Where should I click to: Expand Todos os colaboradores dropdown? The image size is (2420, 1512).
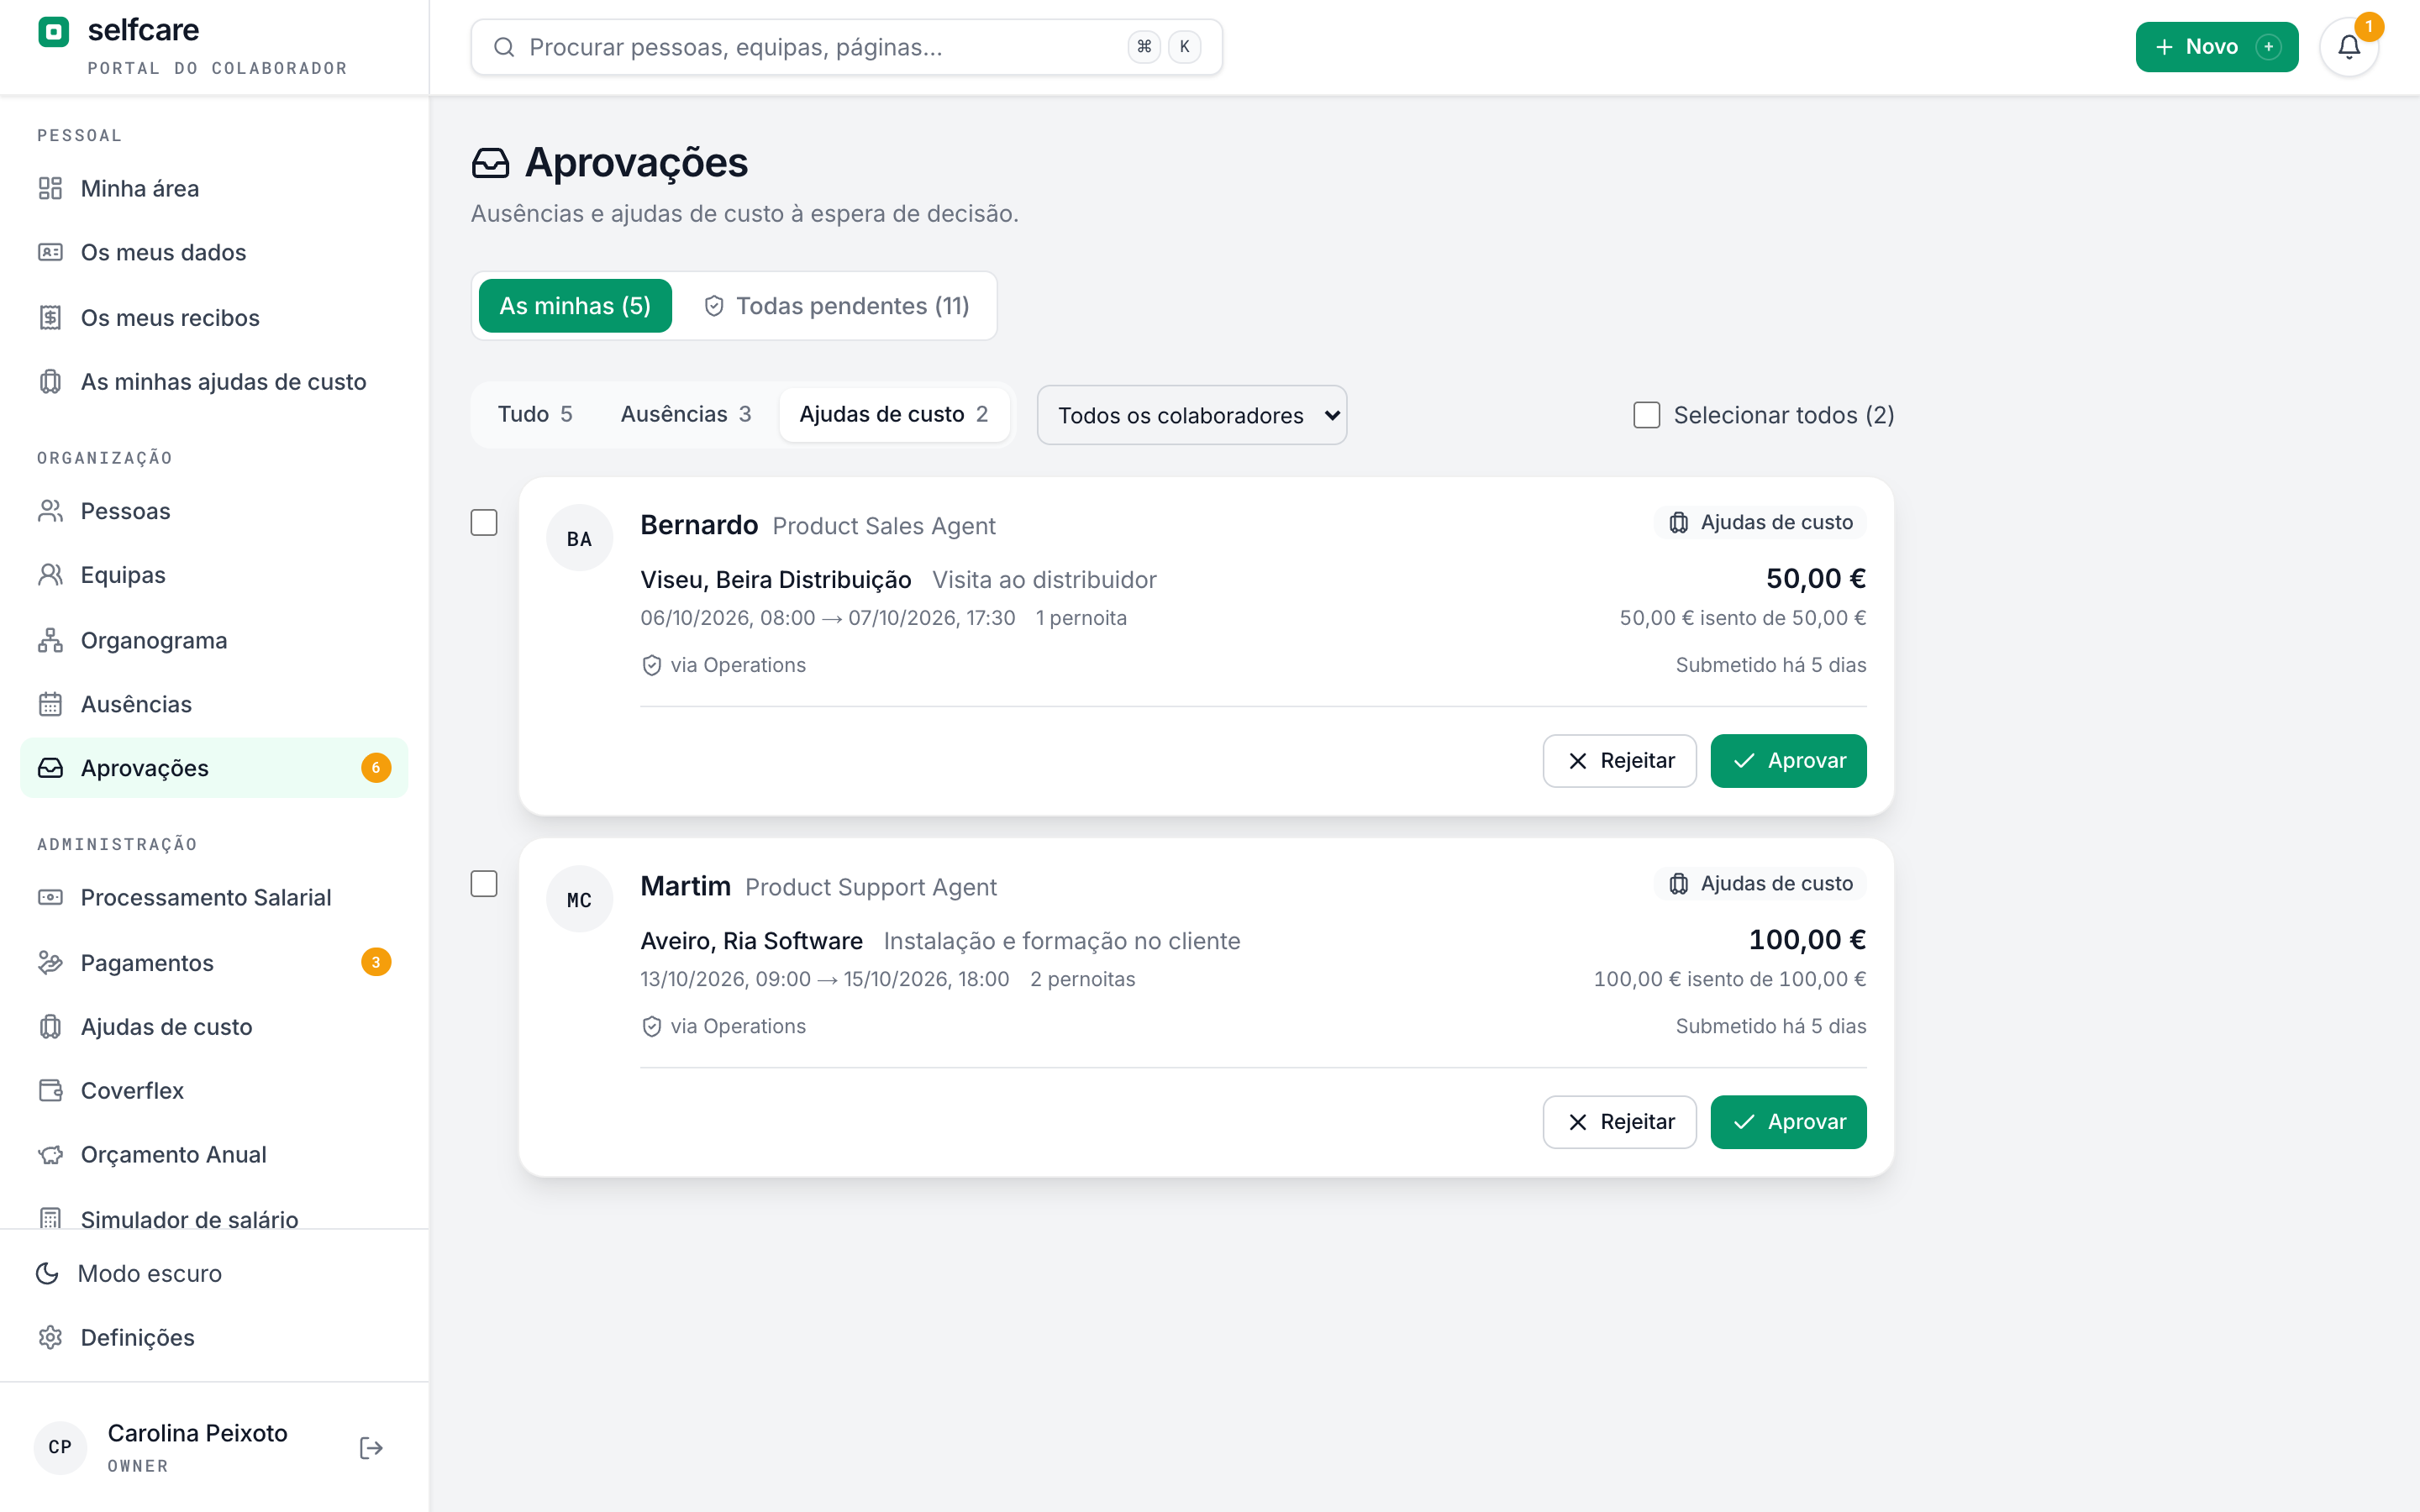point(1192,415)
